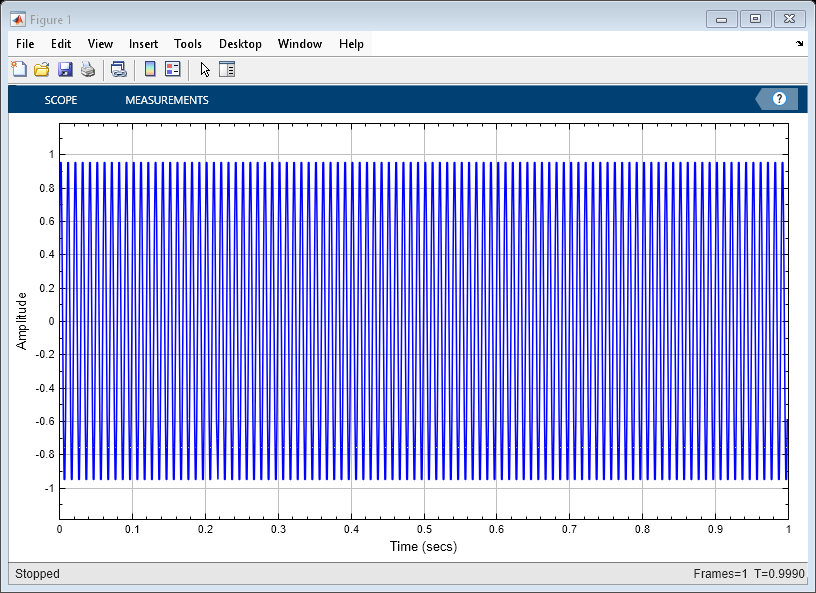
Task: Open the File menu
Action: tap(25, 44)
